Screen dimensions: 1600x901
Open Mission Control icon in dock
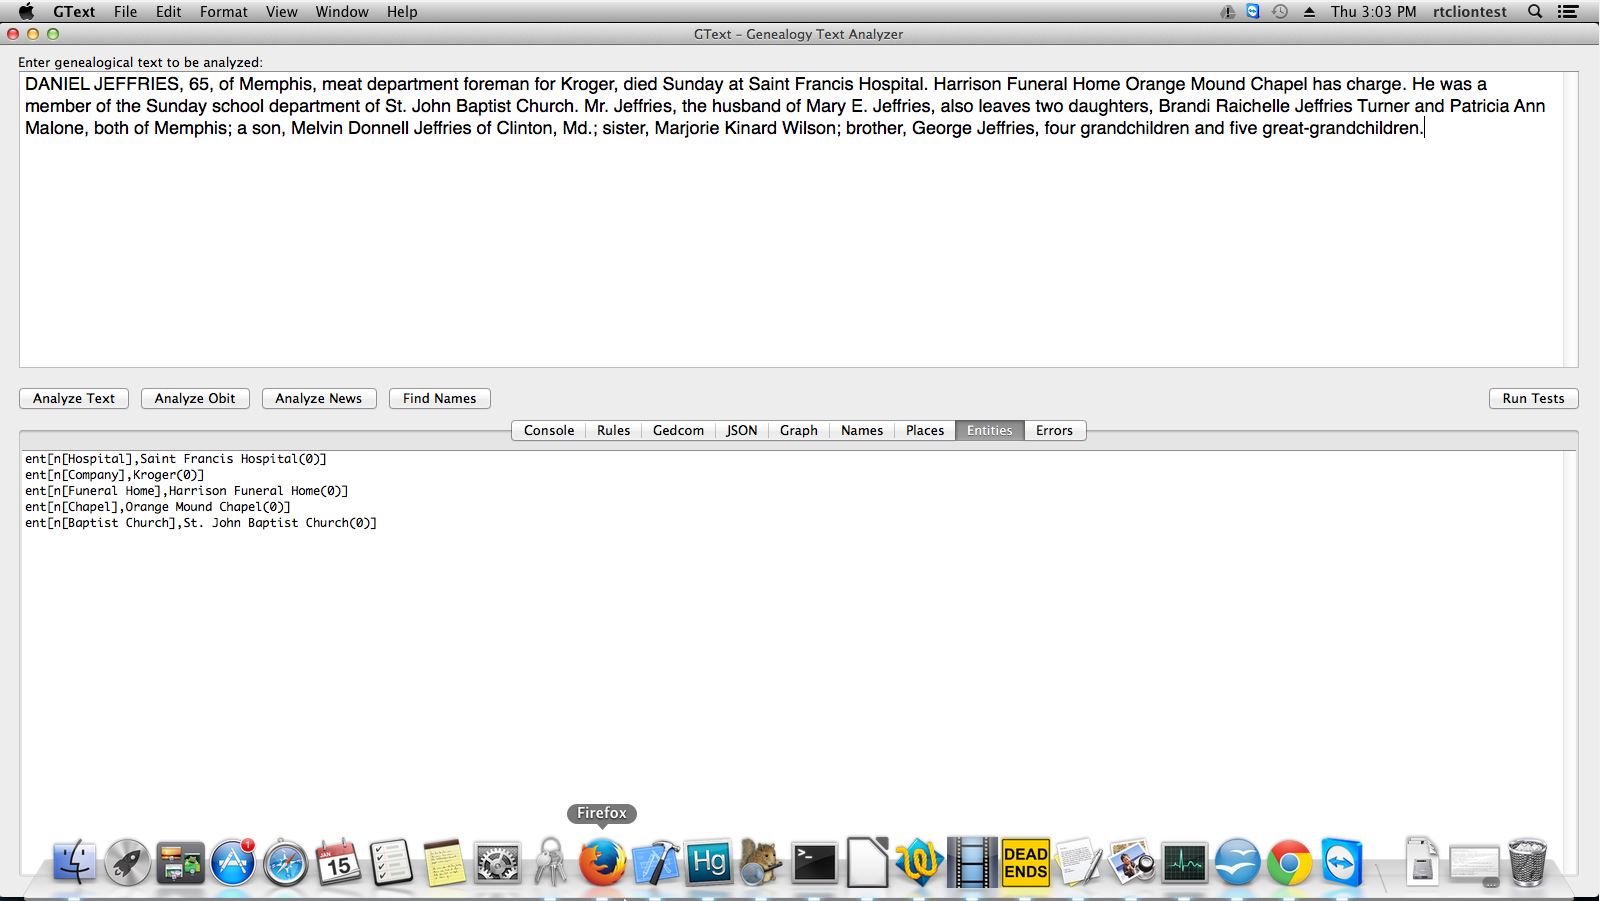click(181, 862)
